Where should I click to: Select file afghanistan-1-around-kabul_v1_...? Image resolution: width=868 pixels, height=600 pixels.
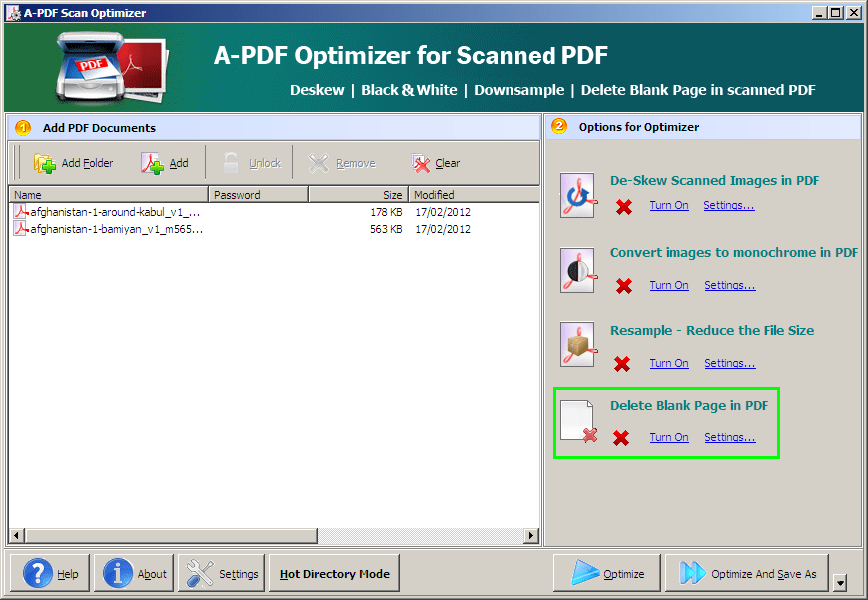pos(115,212)
